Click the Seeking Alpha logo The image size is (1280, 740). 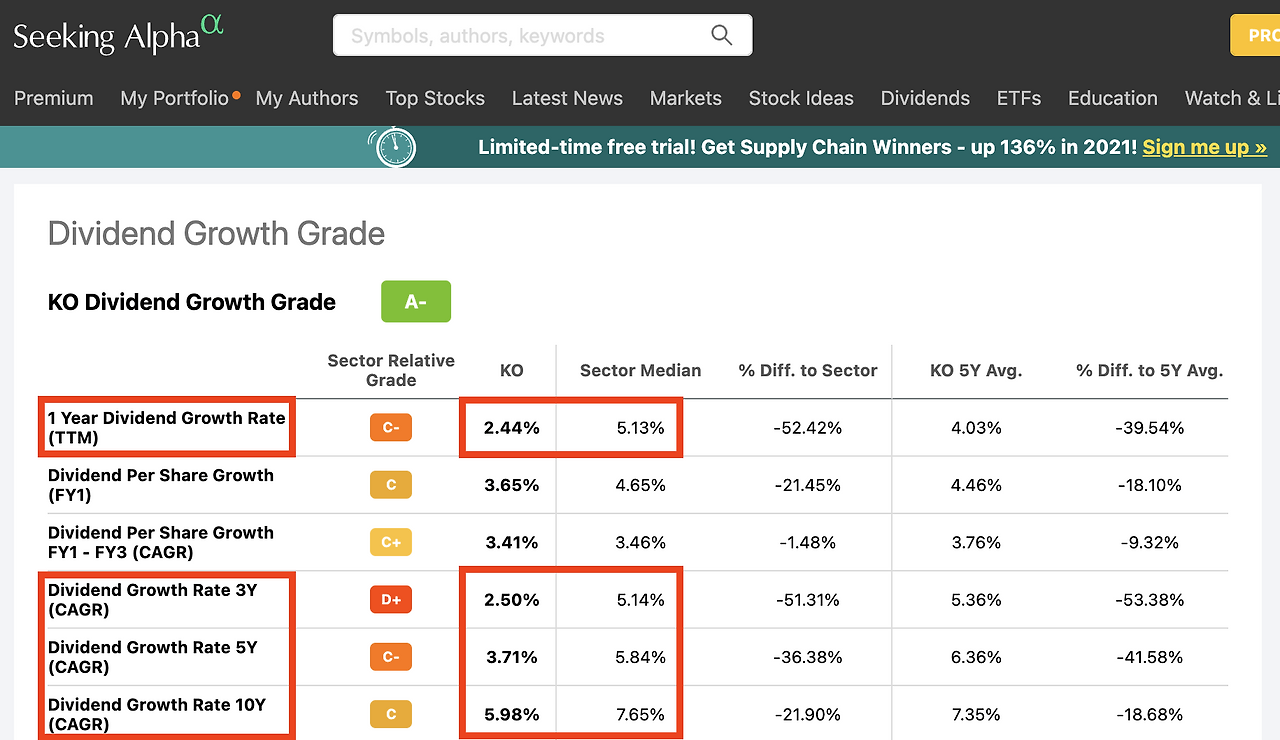[x=118, y=34]
